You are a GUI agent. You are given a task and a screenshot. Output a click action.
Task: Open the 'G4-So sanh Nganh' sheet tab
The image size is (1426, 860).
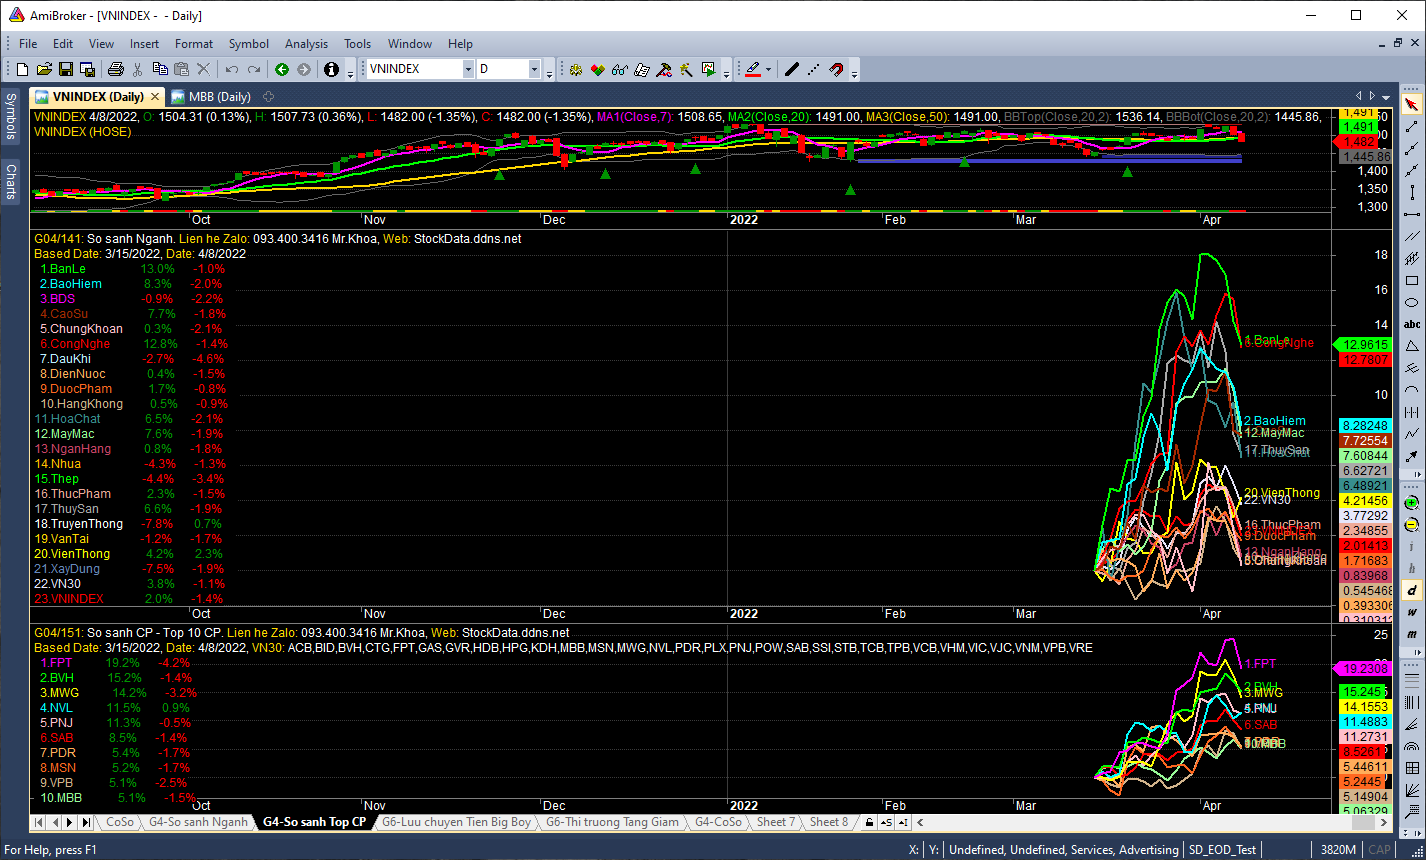197,822
